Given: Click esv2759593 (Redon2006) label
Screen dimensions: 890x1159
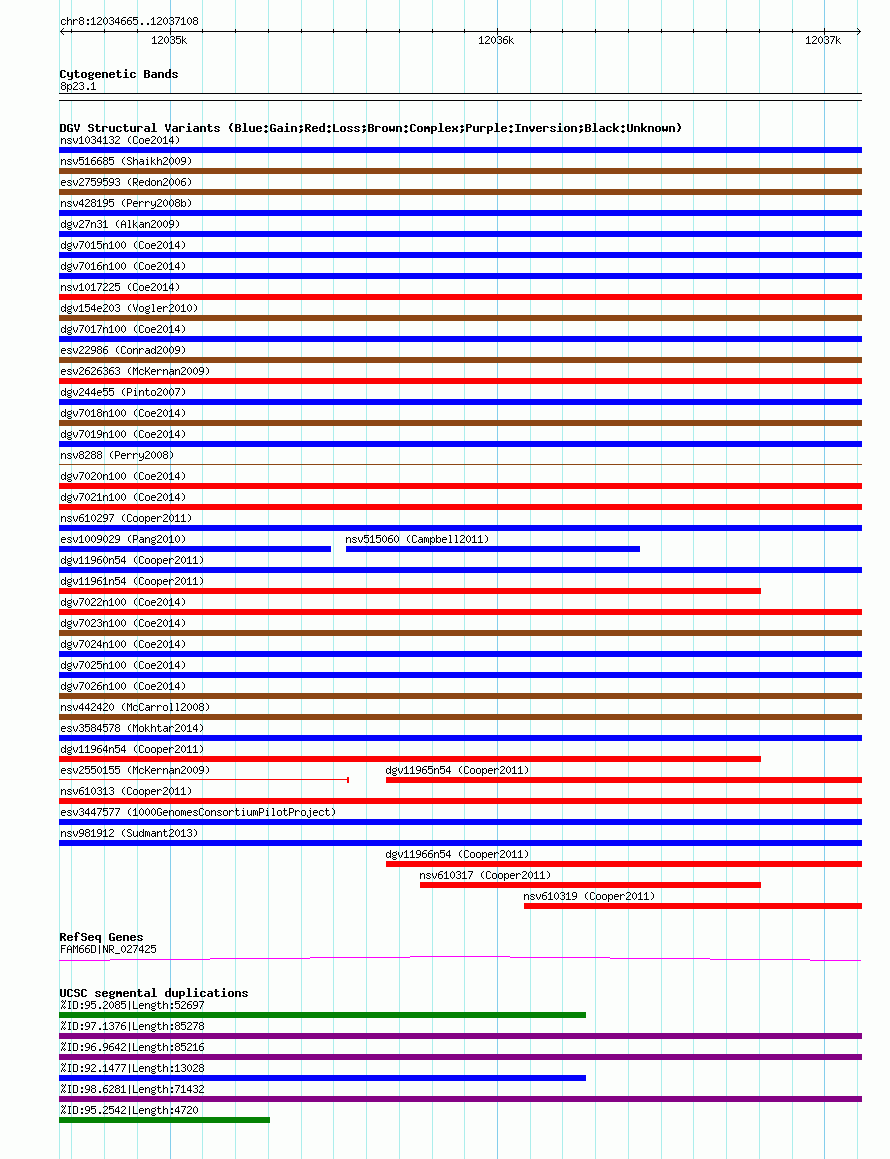Looking at the screenshot, I should click(126, 182).
